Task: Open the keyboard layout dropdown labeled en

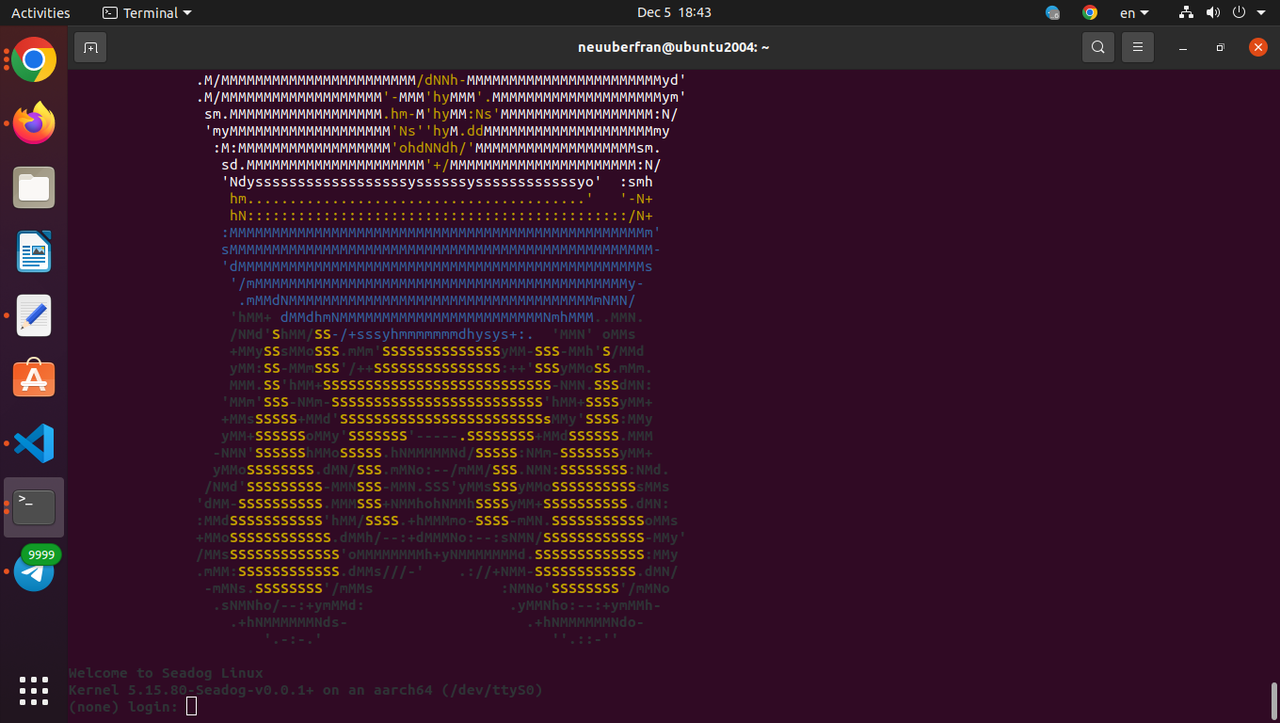Action: [1134, 13]
